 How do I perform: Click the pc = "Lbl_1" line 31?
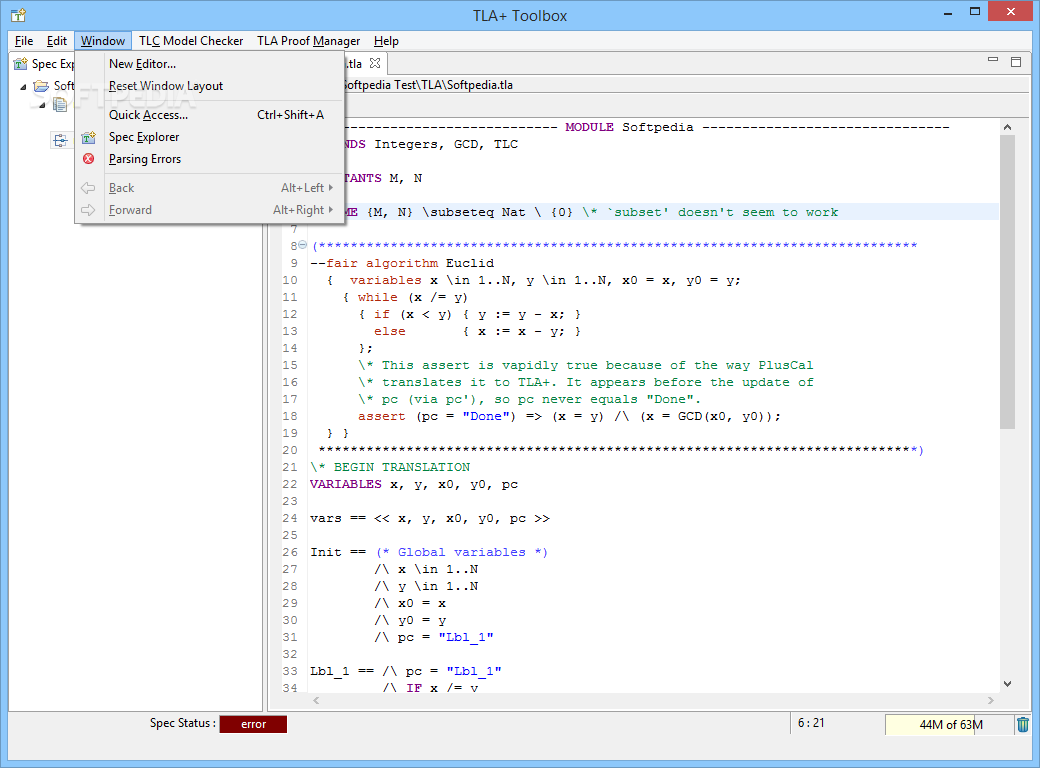(x=434, y=637)
